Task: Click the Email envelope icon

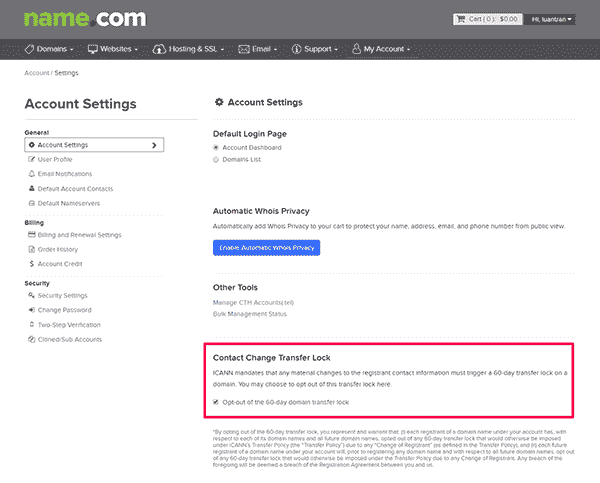Action: point(244,49)
